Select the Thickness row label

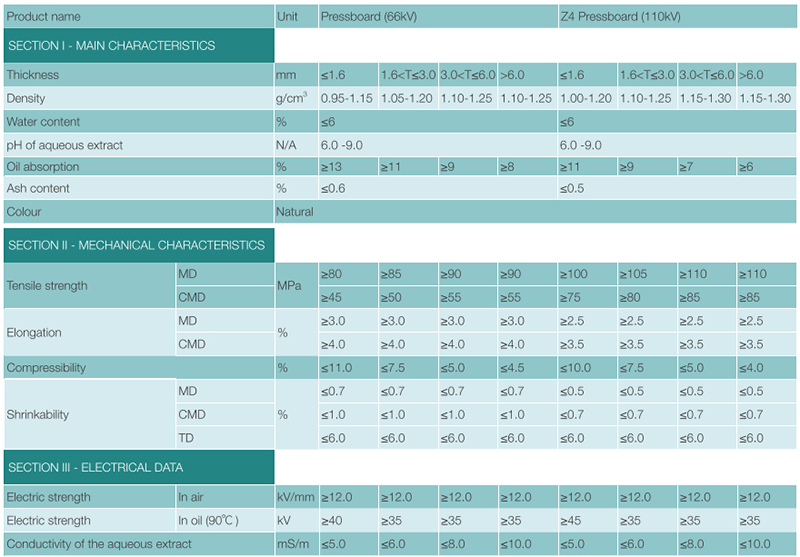[x=33, y=75]
